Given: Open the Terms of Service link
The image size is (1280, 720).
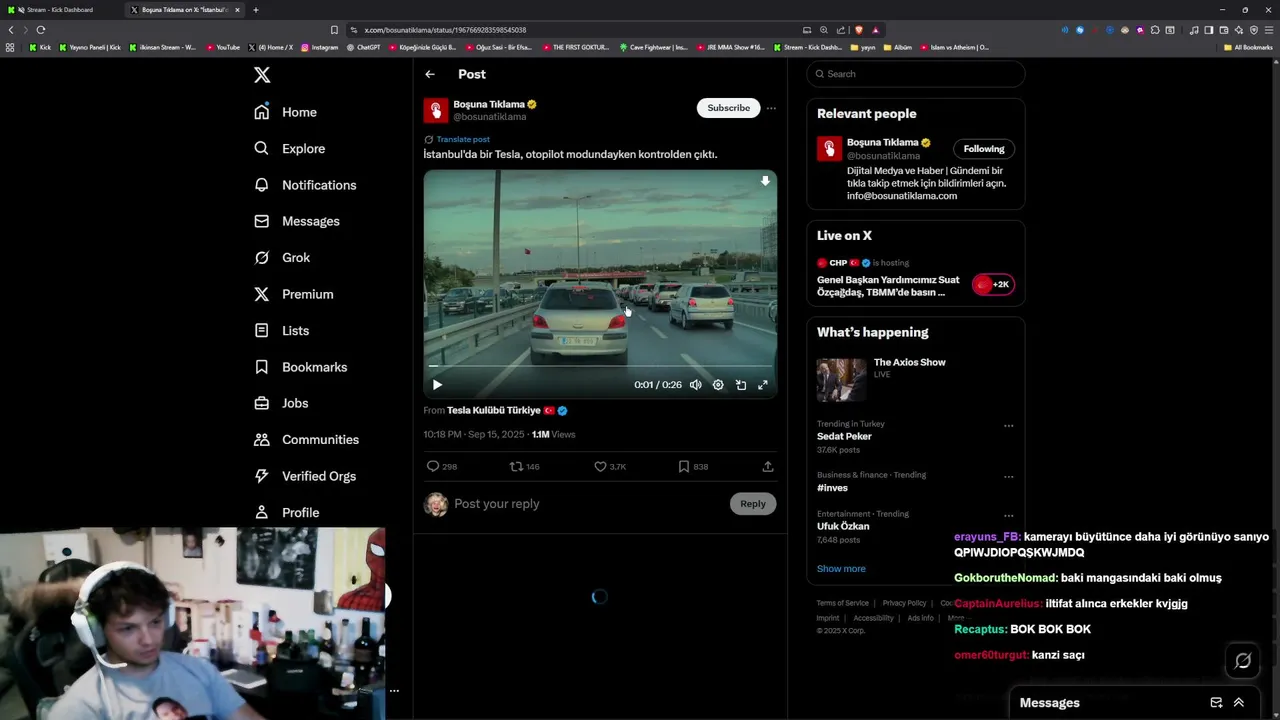Looking at the screenshot, I should pyautogui.click(x=842, y=603).
